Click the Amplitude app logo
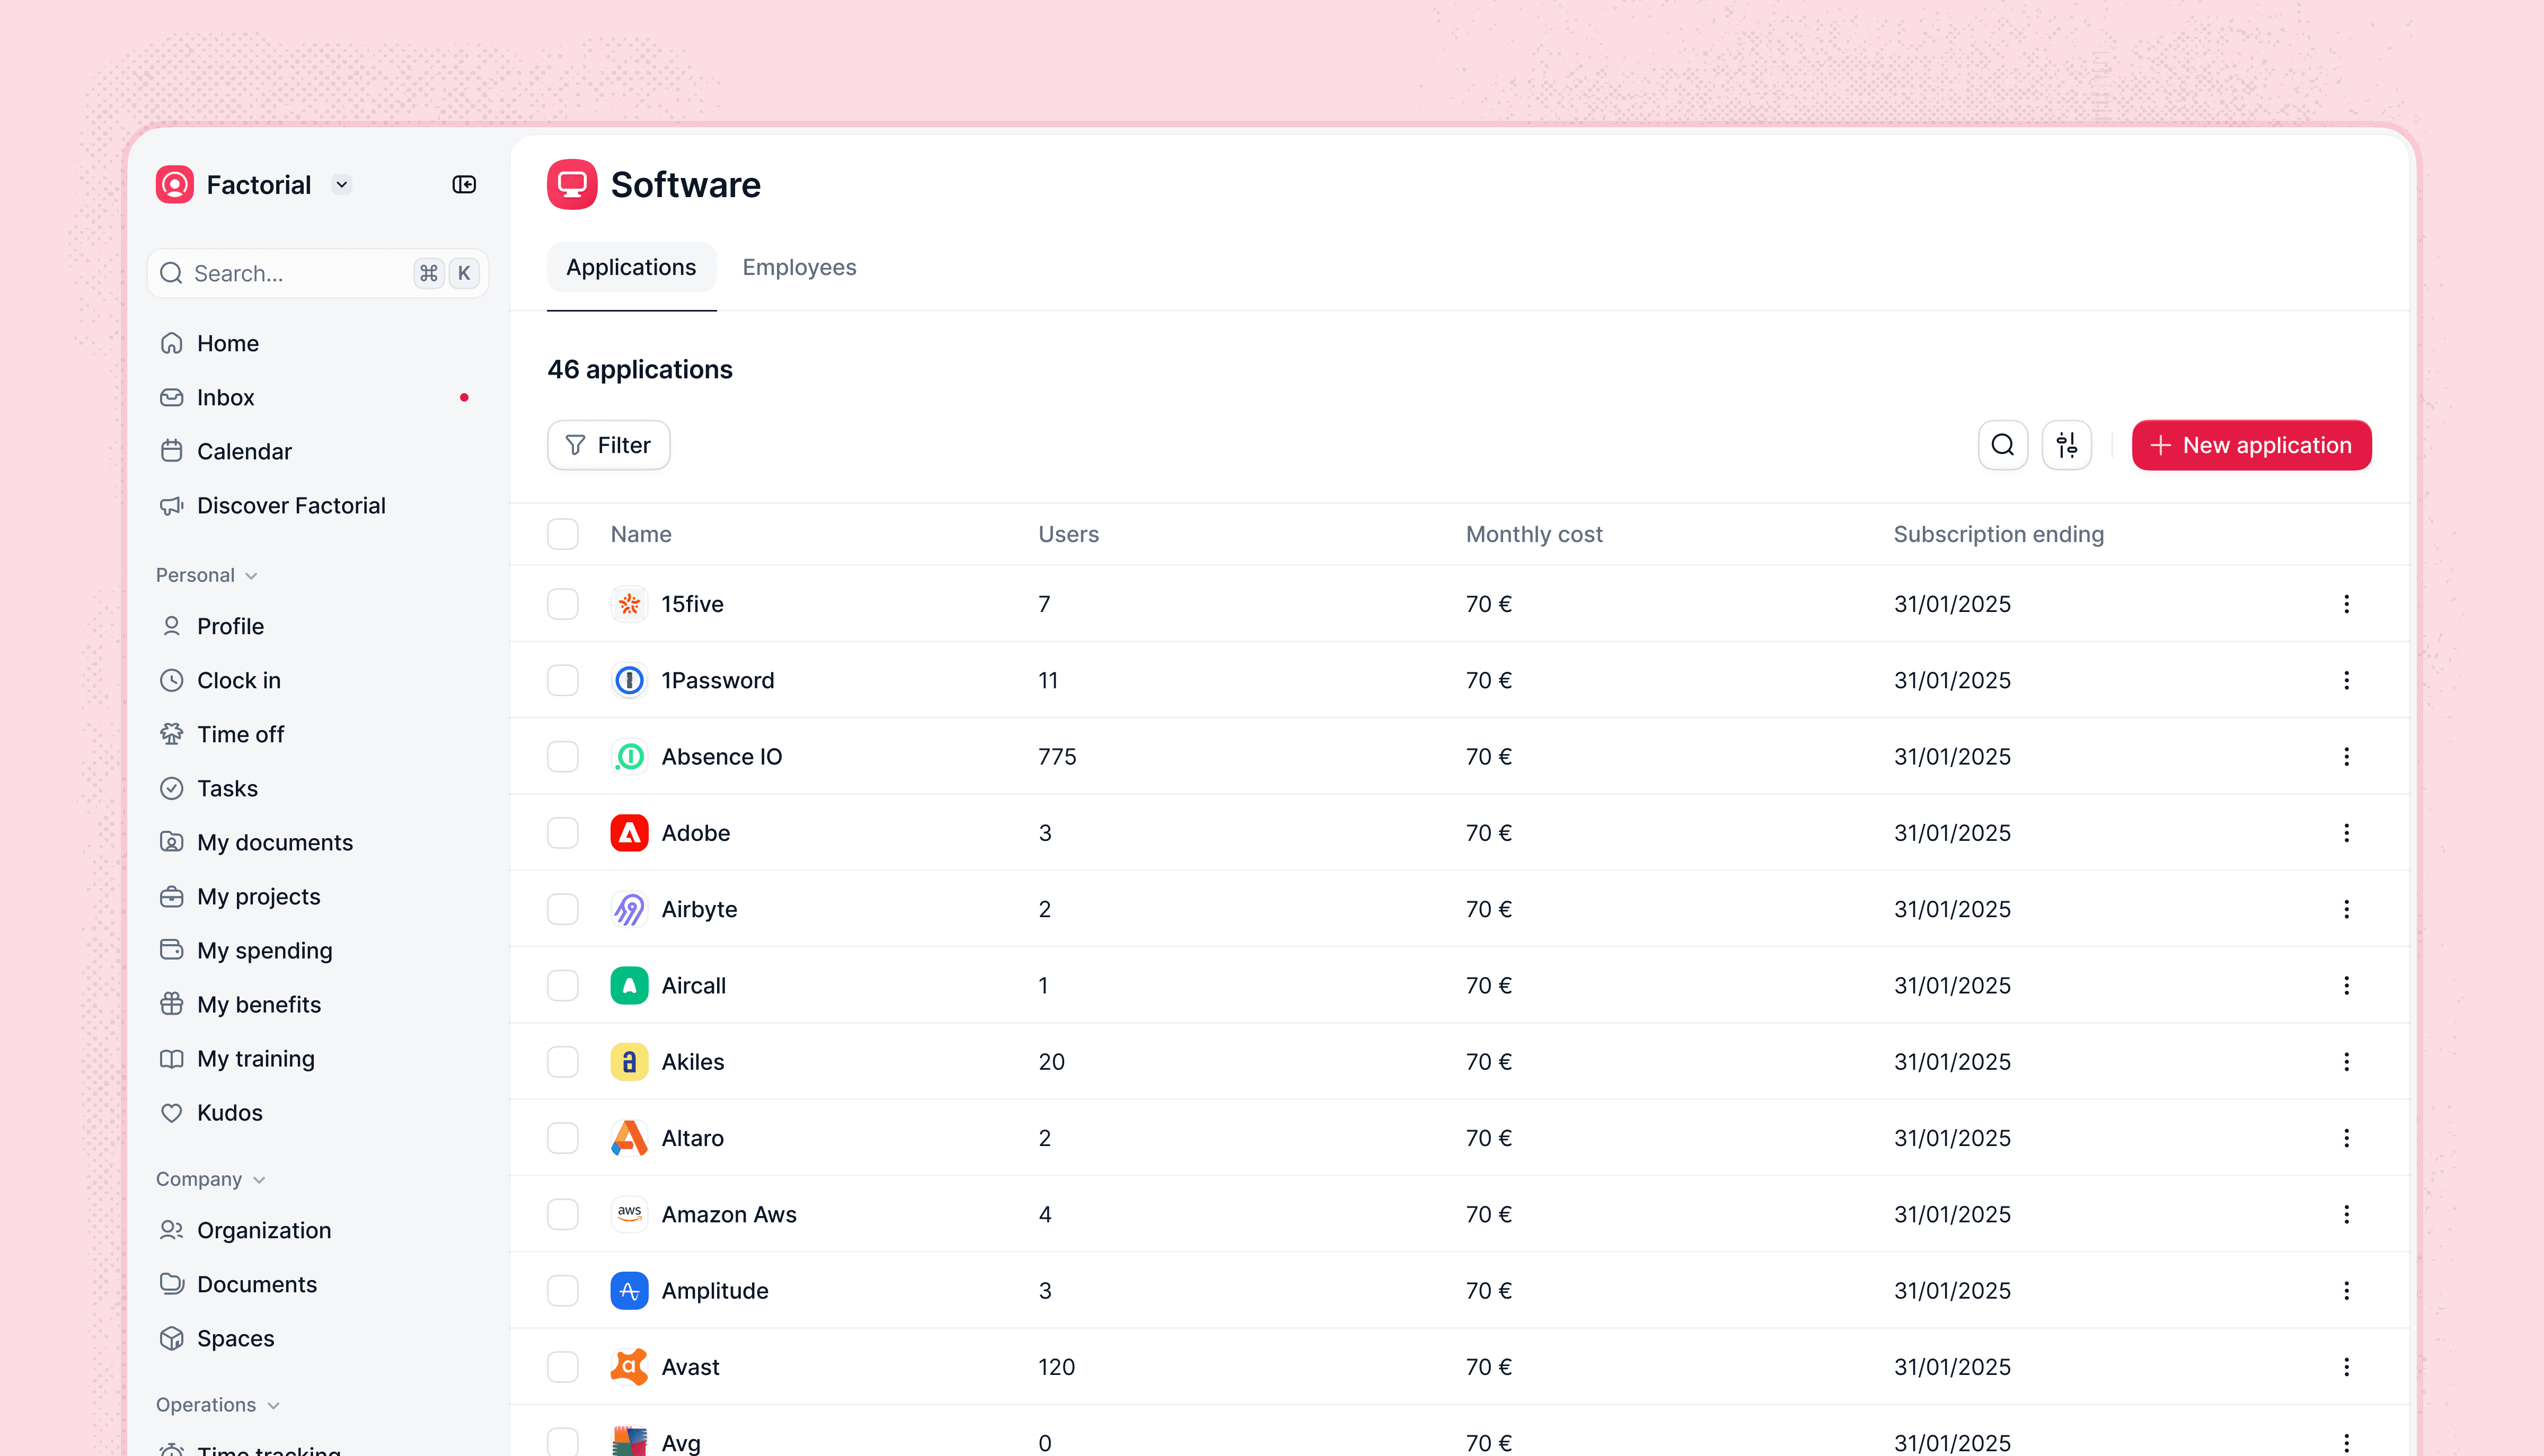This screenshot has height=1456, width=2544. (x=629, y=1291)
